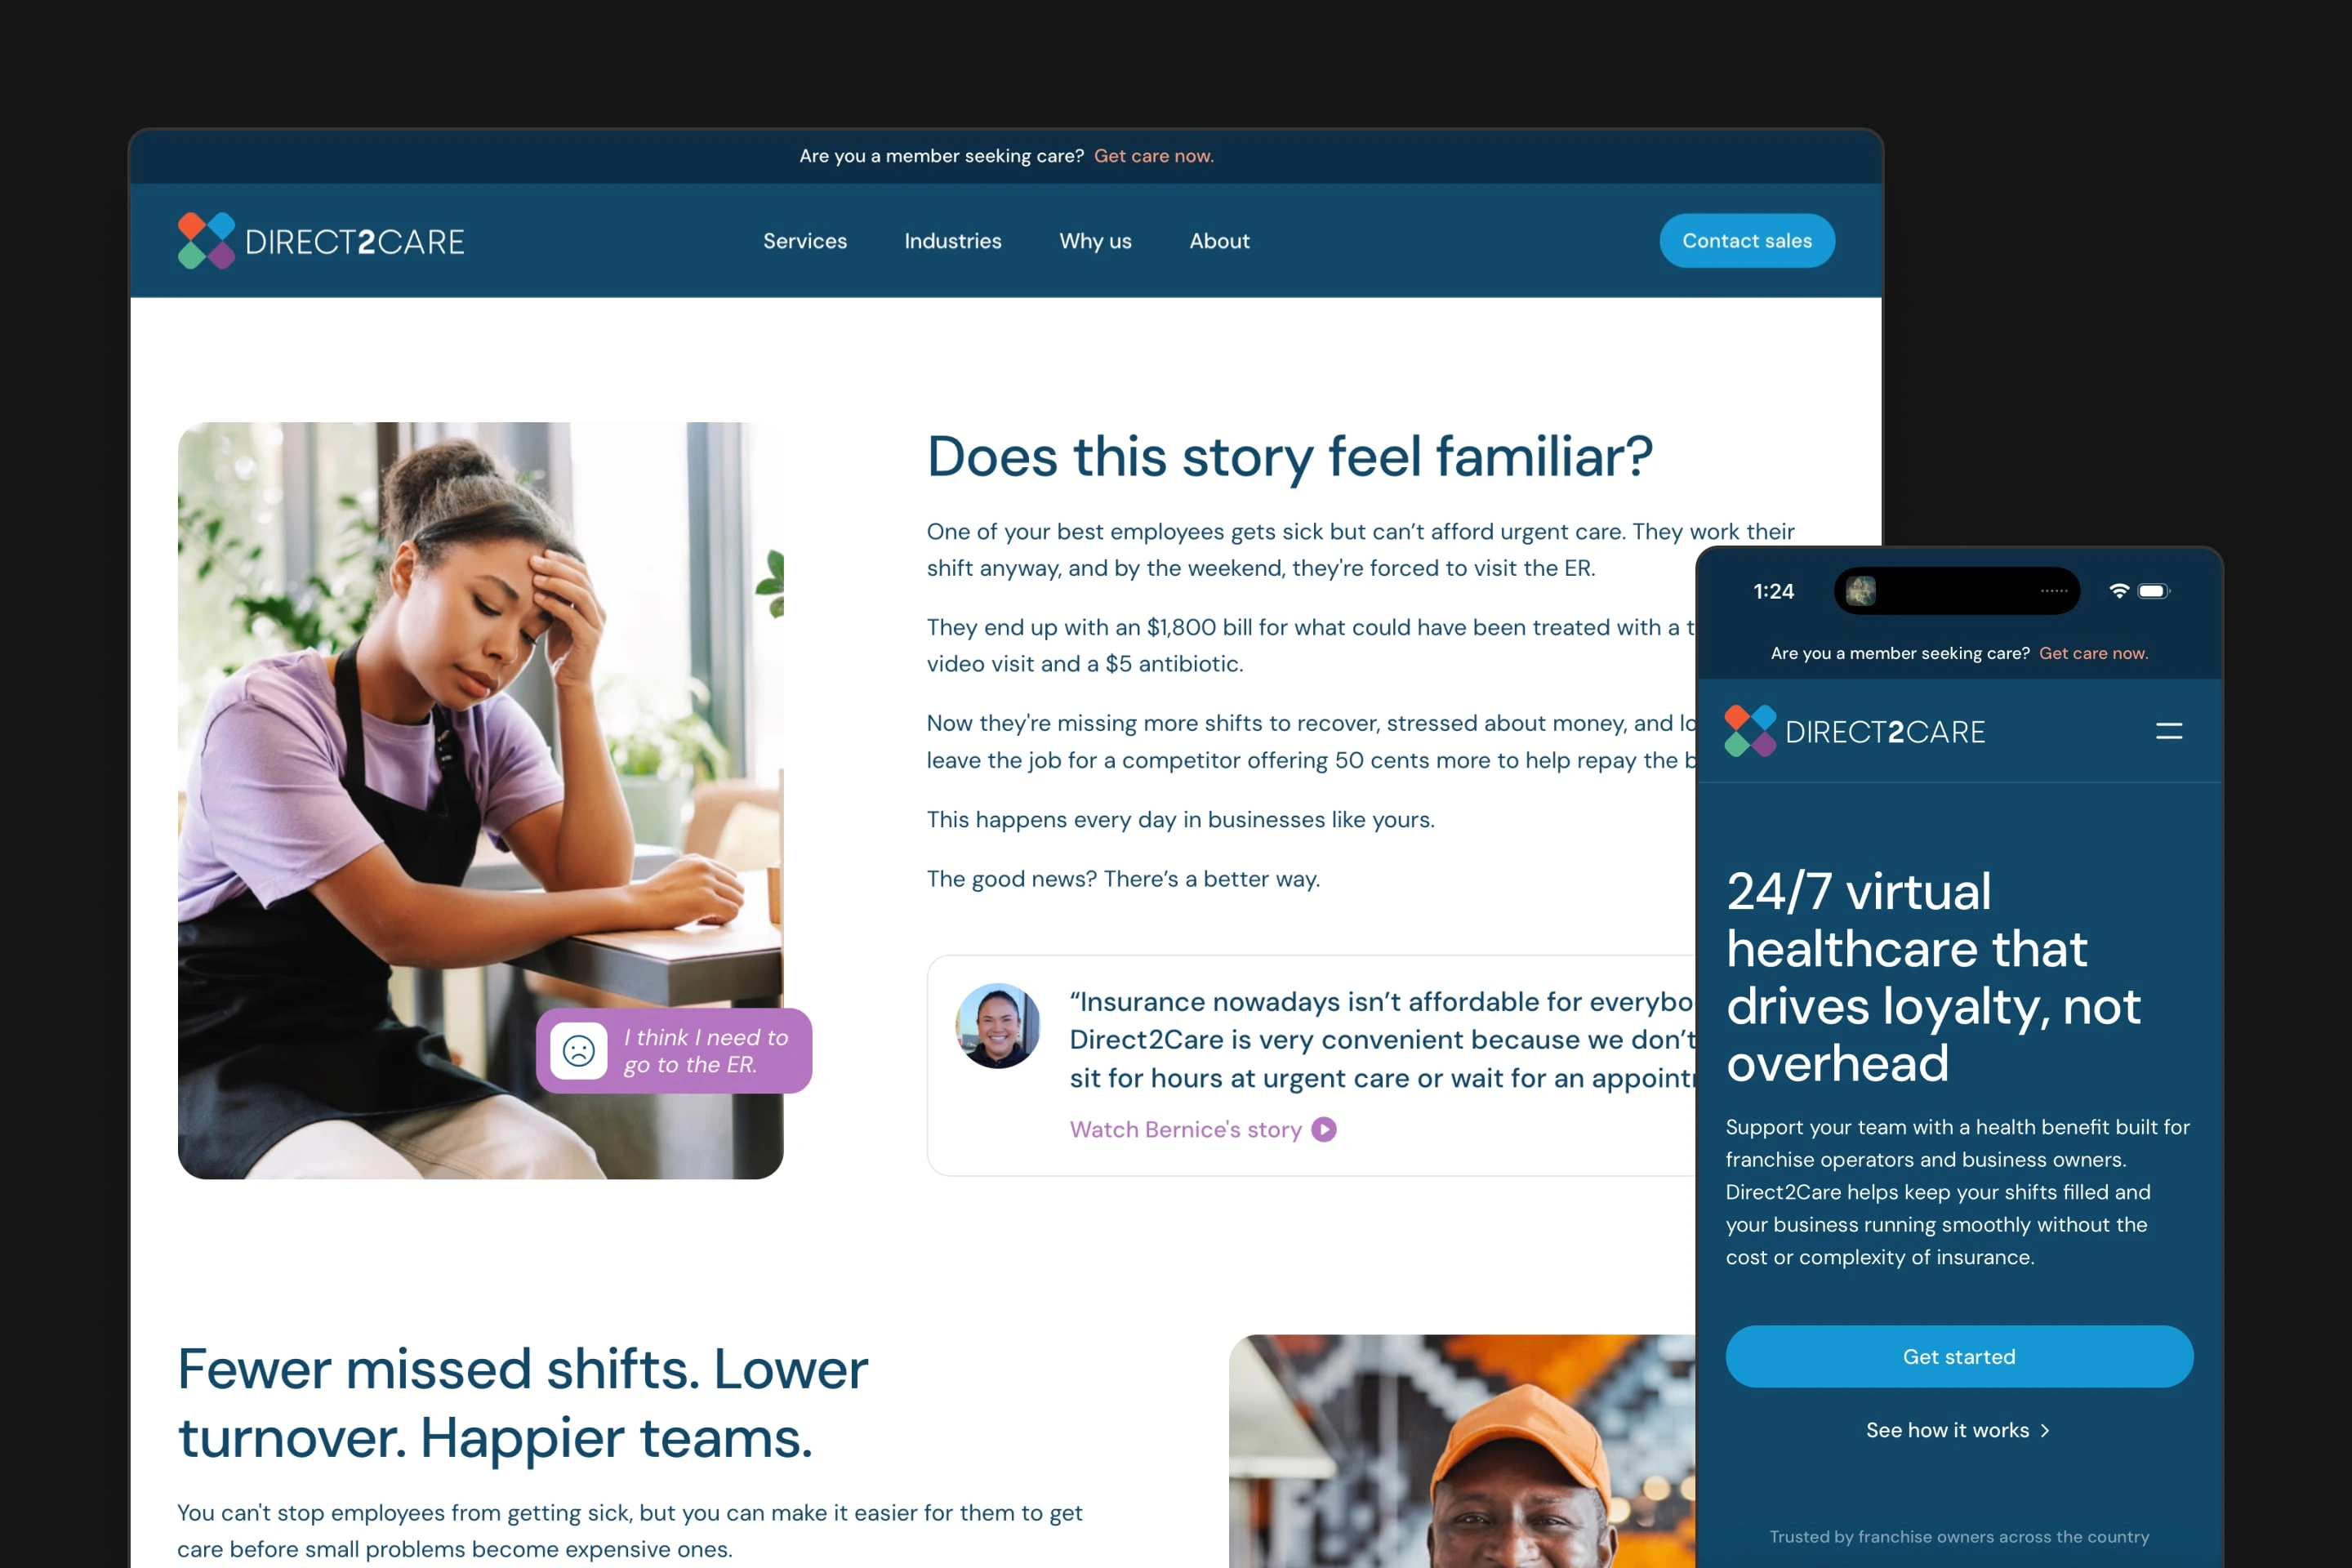Open the Services menu
The width and height of the screenshot is (2352, 1568).
pyautogui.click(x=805, y=241)
